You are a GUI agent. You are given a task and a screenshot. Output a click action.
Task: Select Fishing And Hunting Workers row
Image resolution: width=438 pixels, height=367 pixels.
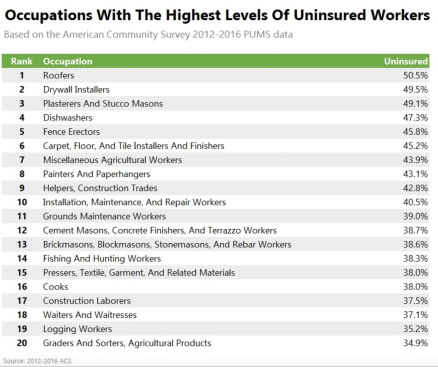point(216,258)
